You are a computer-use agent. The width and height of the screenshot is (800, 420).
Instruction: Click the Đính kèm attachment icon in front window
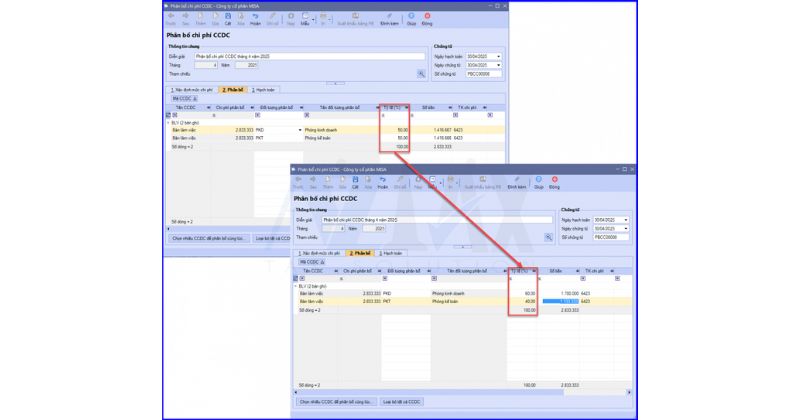(516, 182)
